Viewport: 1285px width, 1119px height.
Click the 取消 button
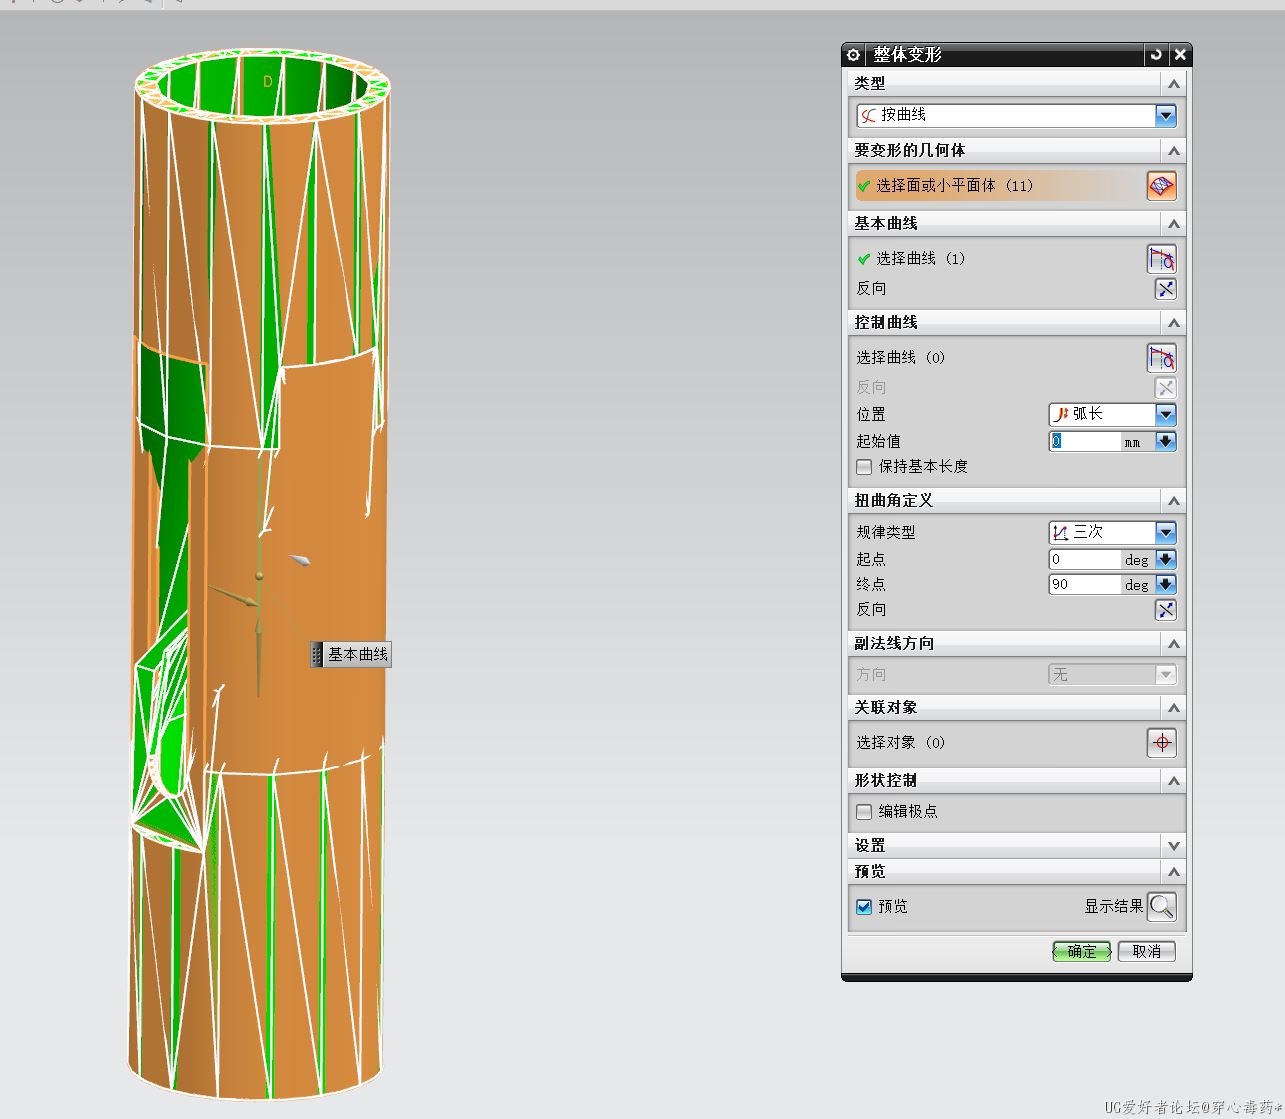click(1146, 951)
